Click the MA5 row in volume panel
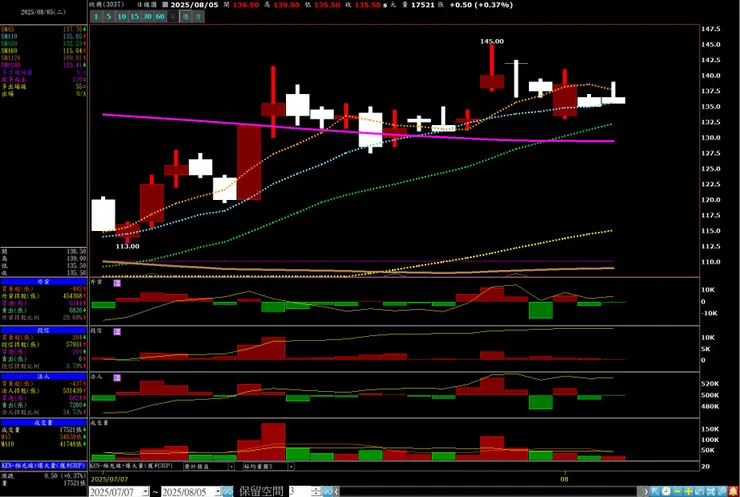740x497 pixels. [x=43, y=437]
